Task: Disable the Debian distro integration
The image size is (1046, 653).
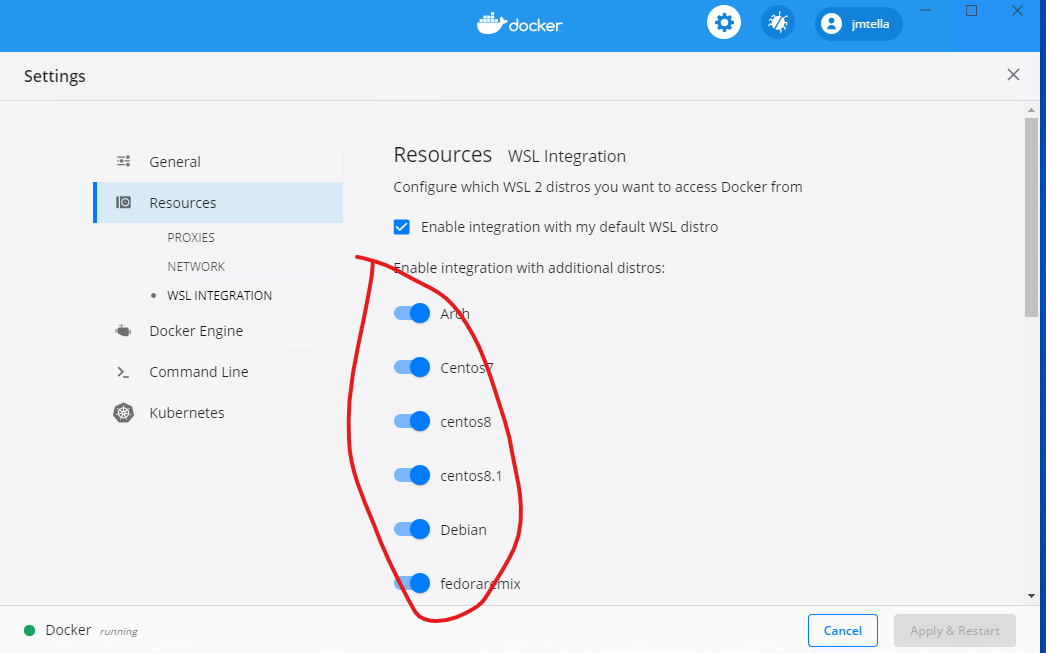Action: pyautogui.click(x=412, y=529)
